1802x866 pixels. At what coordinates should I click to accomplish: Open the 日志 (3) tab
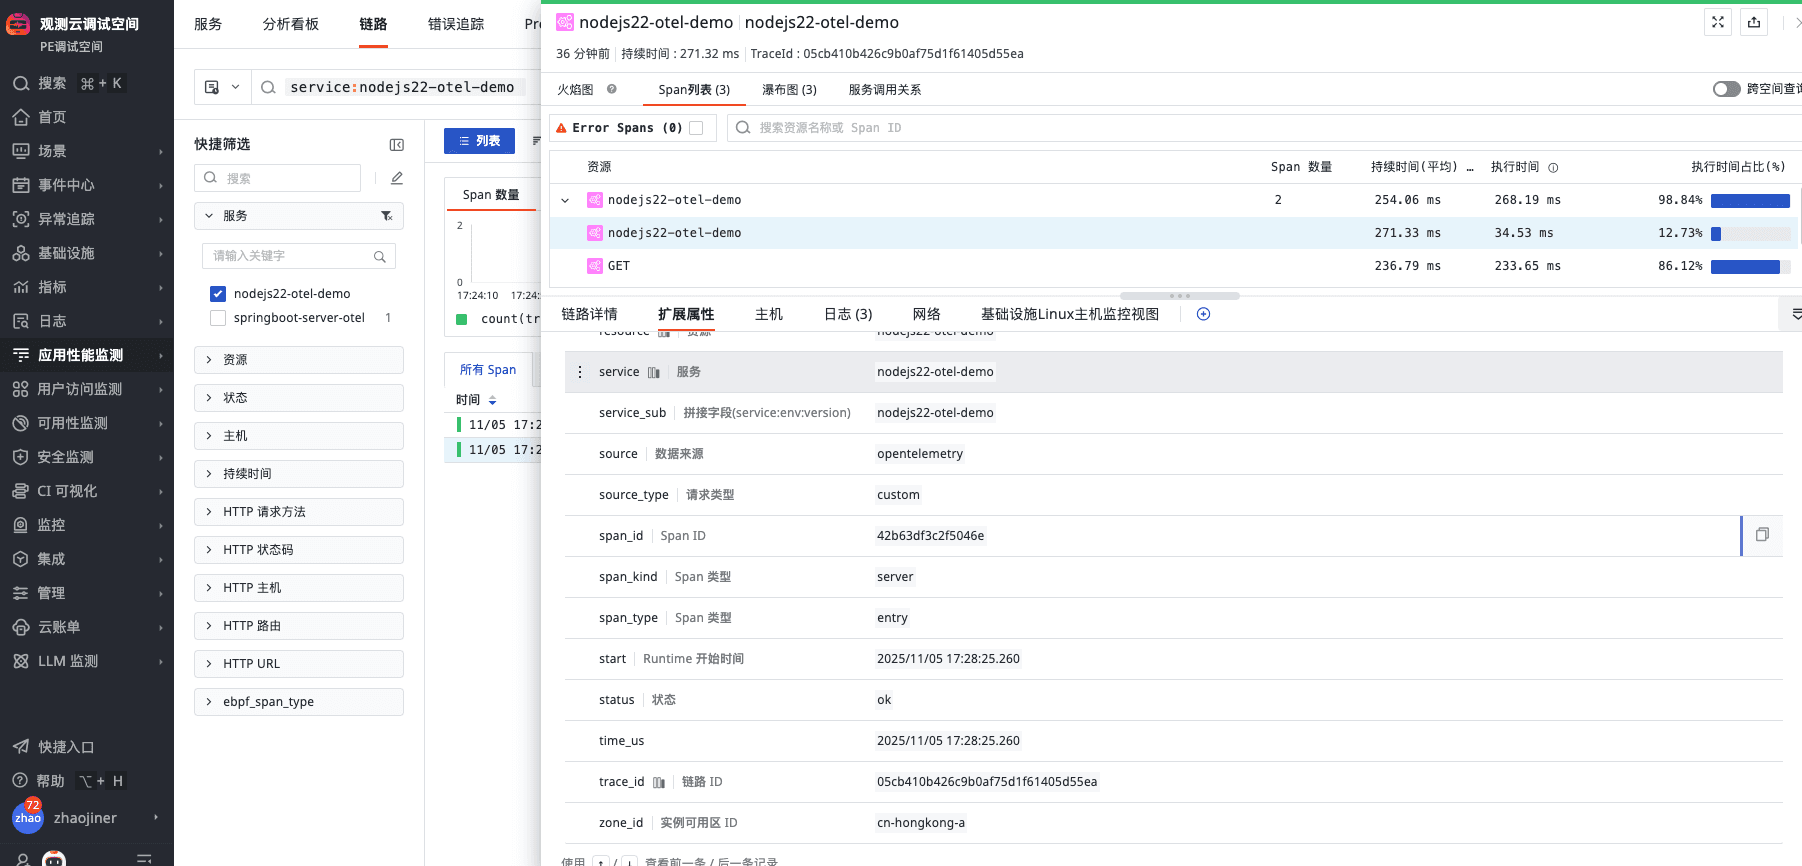pos(847,314)
